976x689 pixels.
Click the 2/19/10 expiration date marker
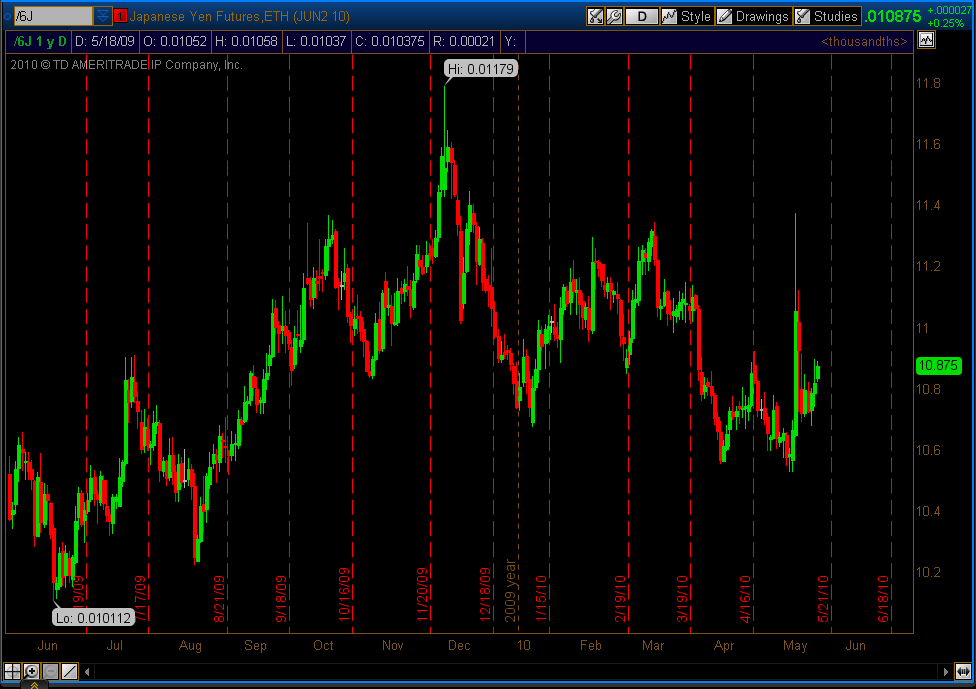pyautogui.click(x=621, y=598)
